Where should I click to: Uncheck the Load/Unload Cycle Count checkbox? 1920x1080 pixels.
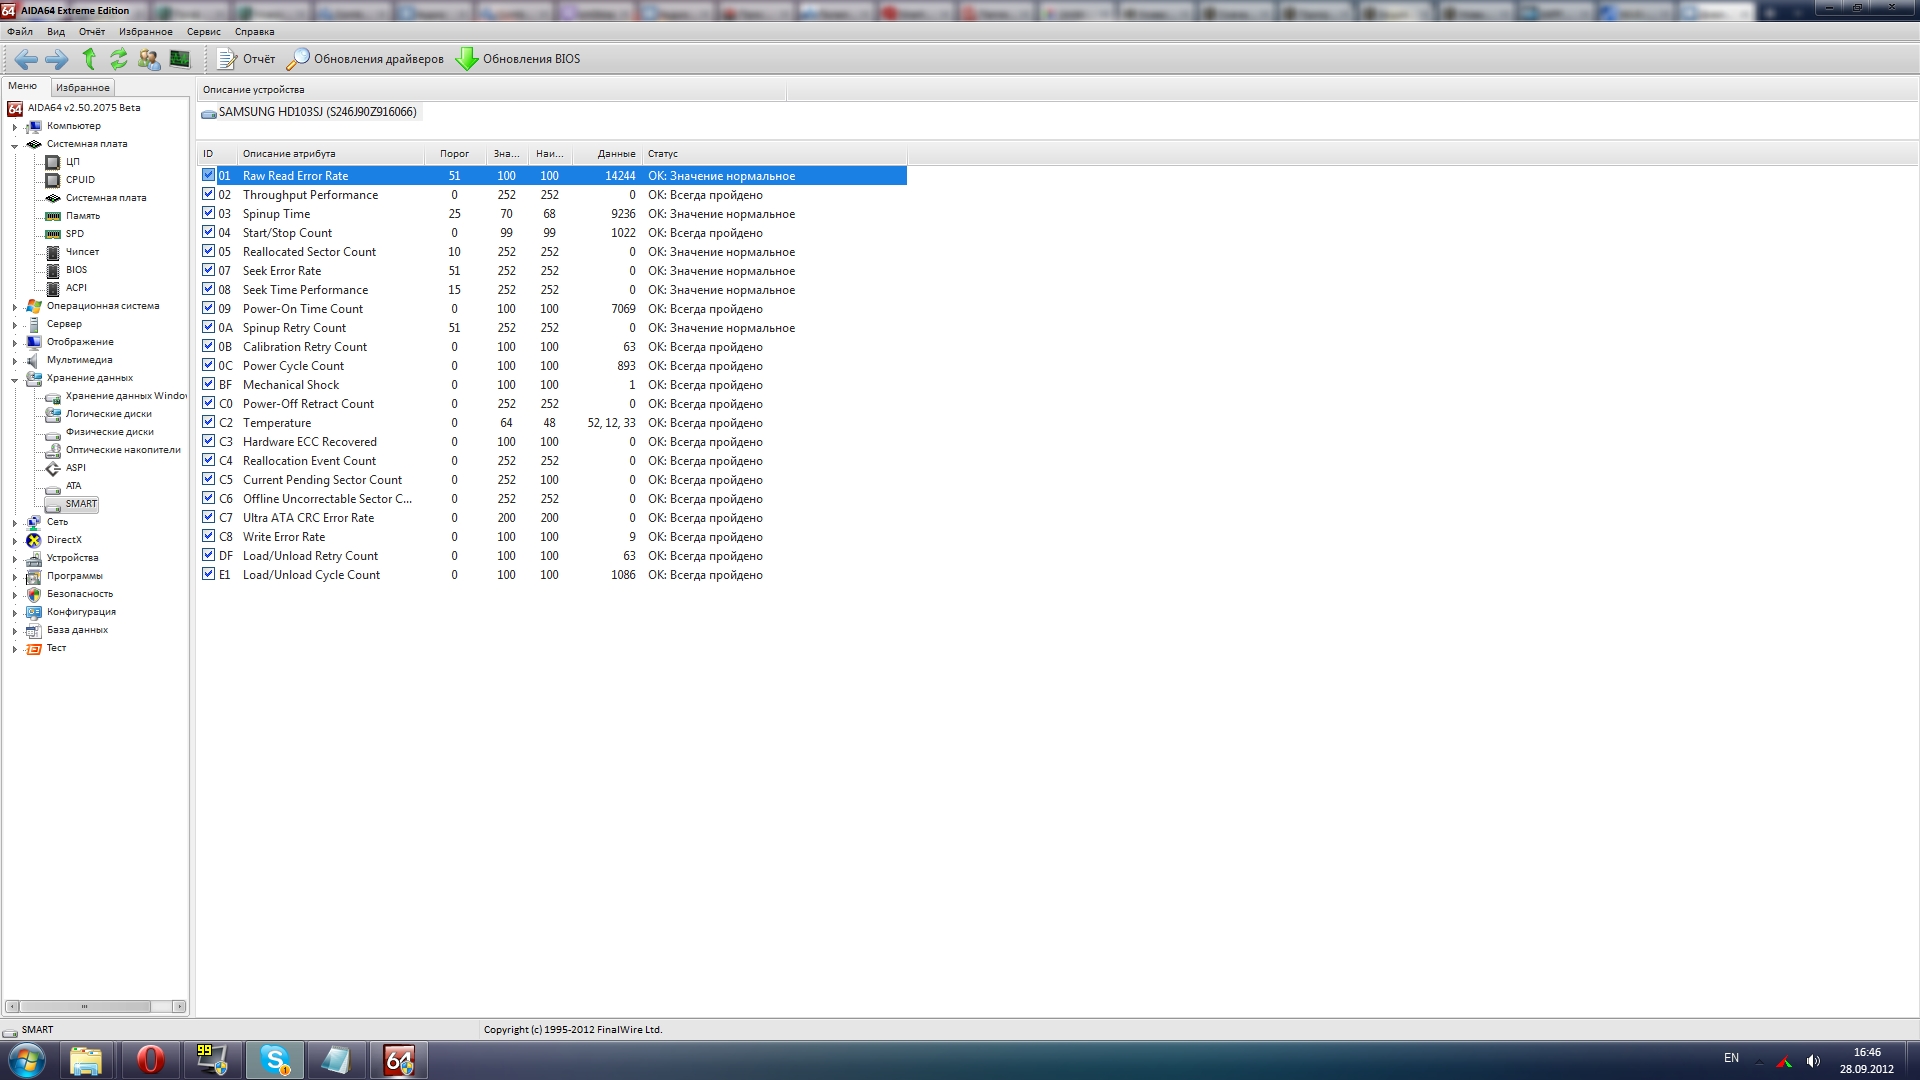tap(208, 574)
